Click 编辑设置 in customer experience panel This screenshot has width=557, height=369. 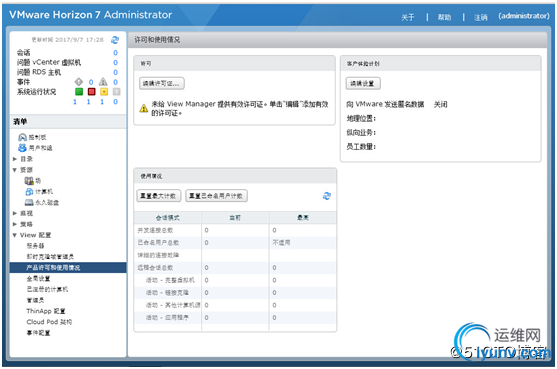363,83
